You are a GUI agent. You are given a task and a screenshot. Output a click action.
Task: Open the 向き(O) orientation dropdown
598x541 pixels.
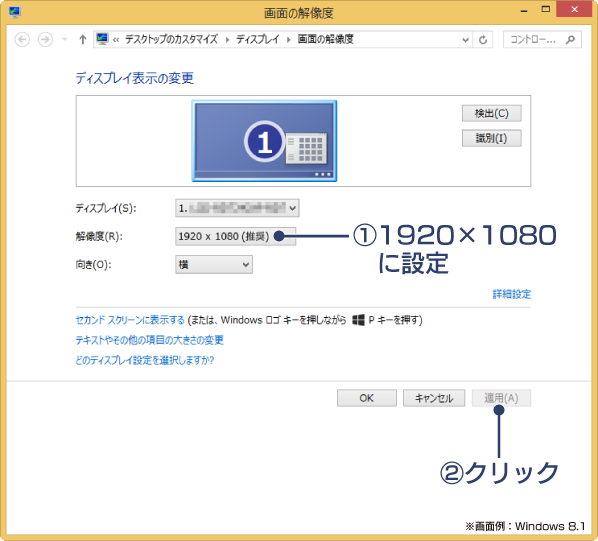[214, 265]
